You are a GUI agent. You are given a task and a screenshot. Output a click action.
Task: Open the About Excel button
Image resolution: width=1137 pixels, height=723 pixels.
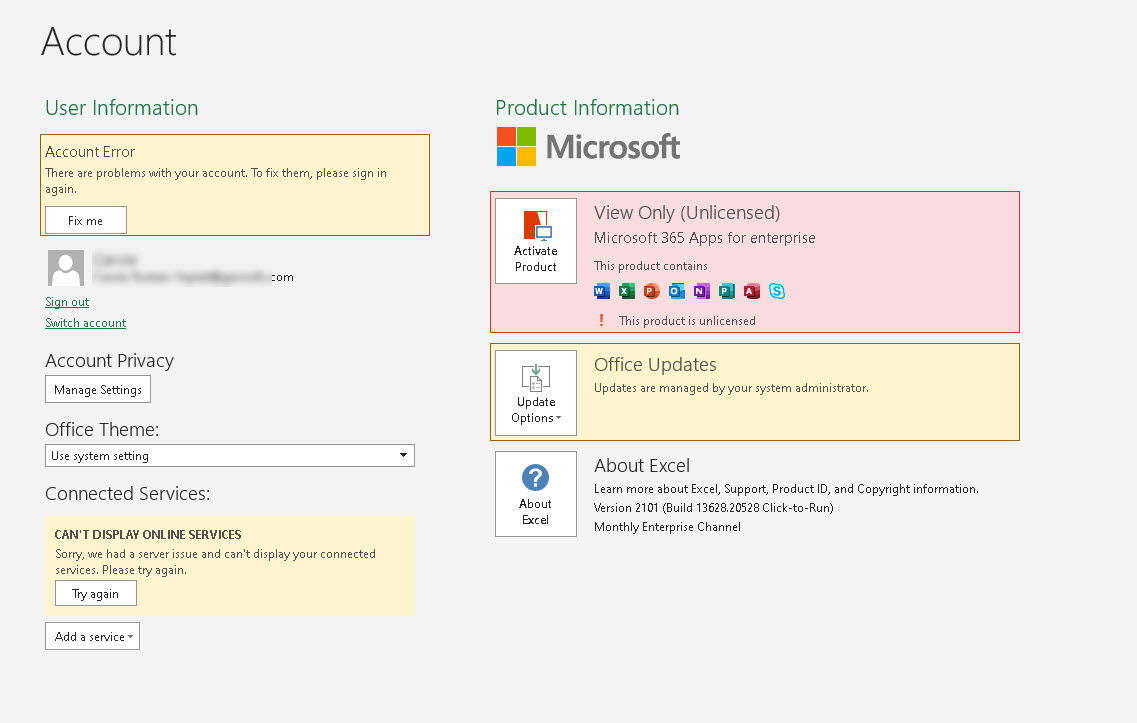536,494
